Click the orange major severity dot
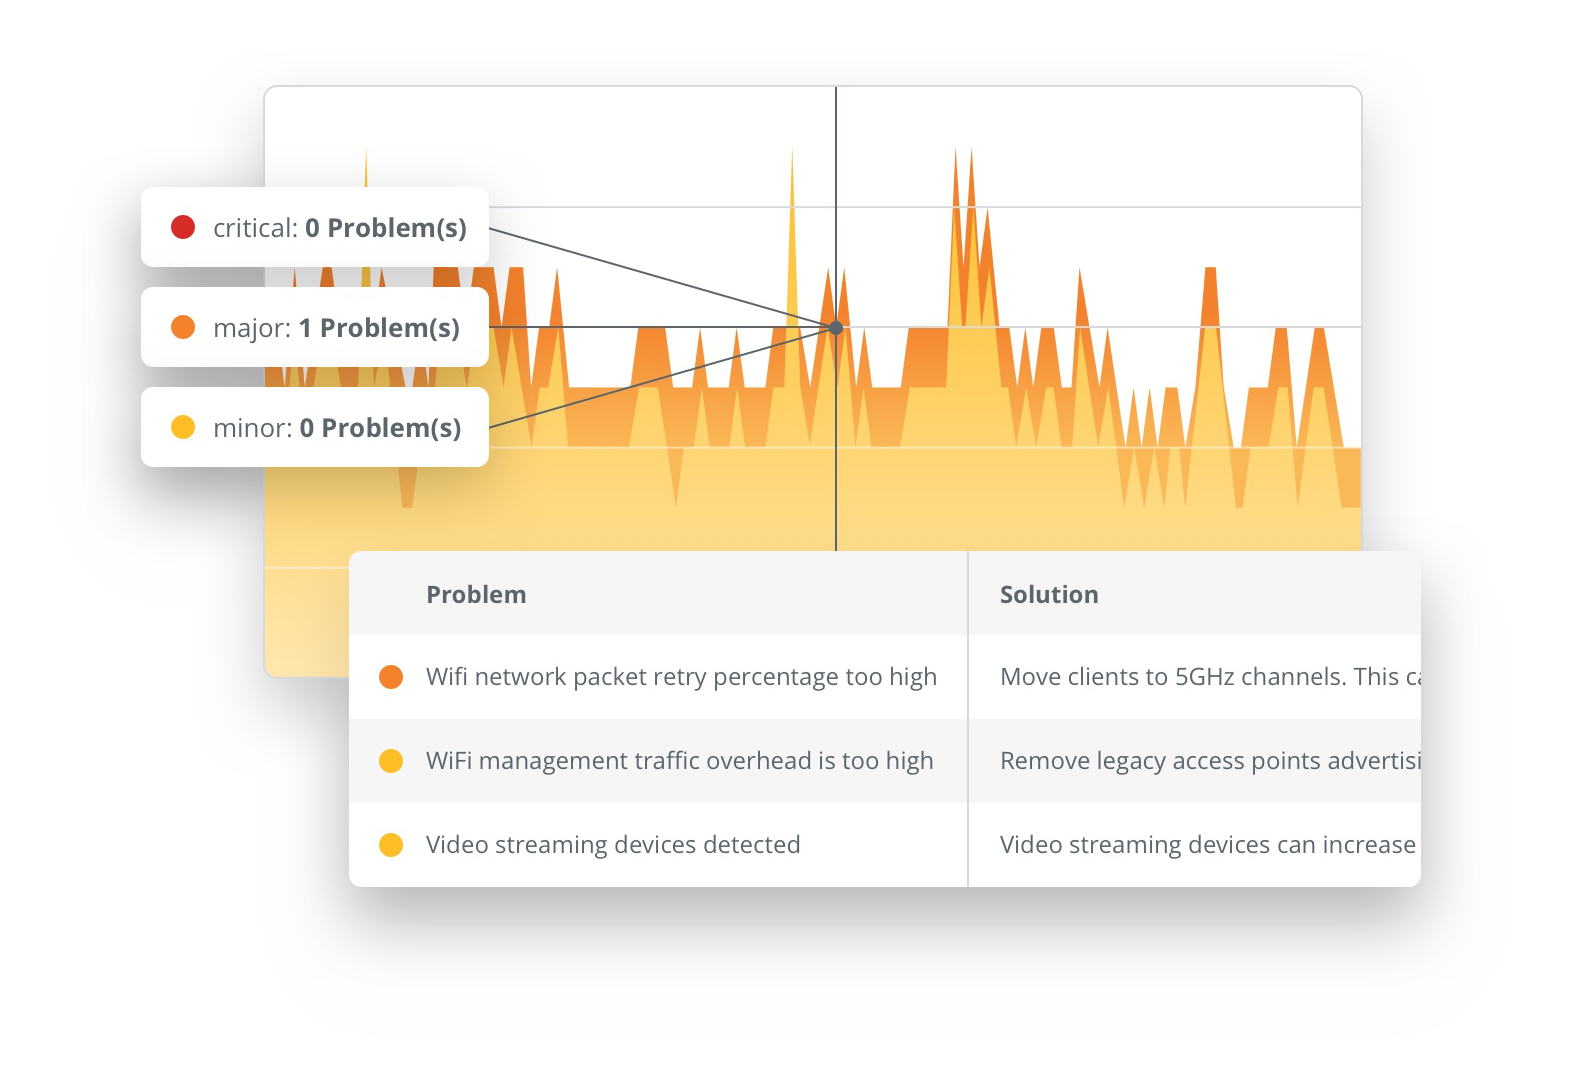Image resolution: width=1573 pixels, height=1071 pixels. coord(183,327)
